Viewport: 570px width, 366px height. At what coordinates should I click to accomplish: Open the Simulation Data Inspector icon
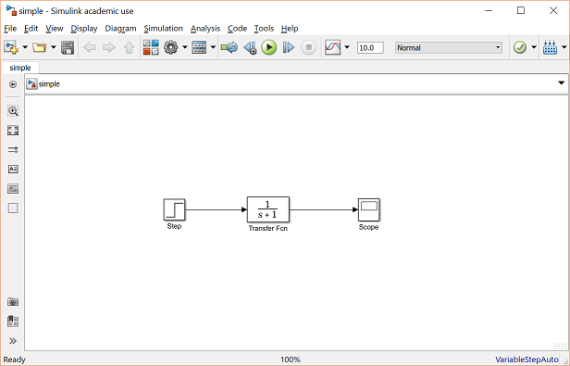(x=333, y=48)
